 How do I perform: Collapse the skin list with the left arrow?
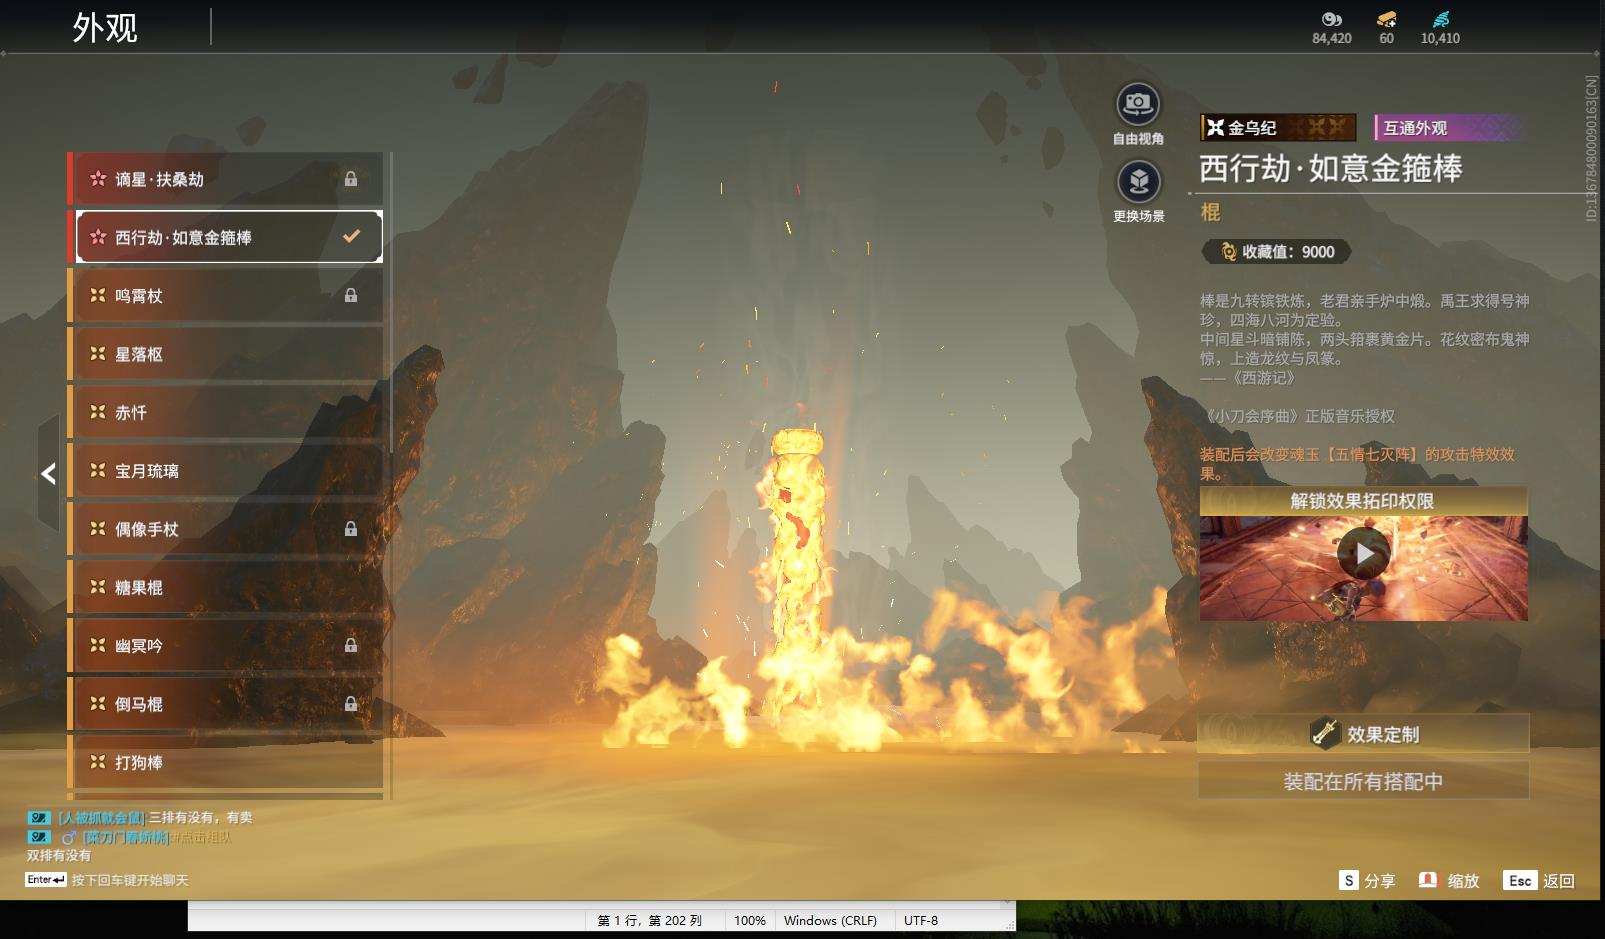pos(48,473)
